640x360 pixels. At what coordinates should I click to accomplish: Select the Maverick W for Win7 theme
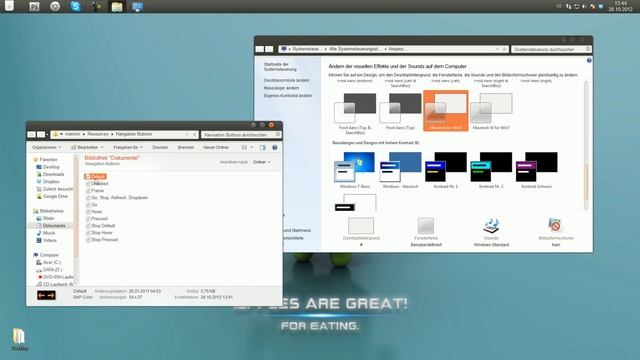491,111
